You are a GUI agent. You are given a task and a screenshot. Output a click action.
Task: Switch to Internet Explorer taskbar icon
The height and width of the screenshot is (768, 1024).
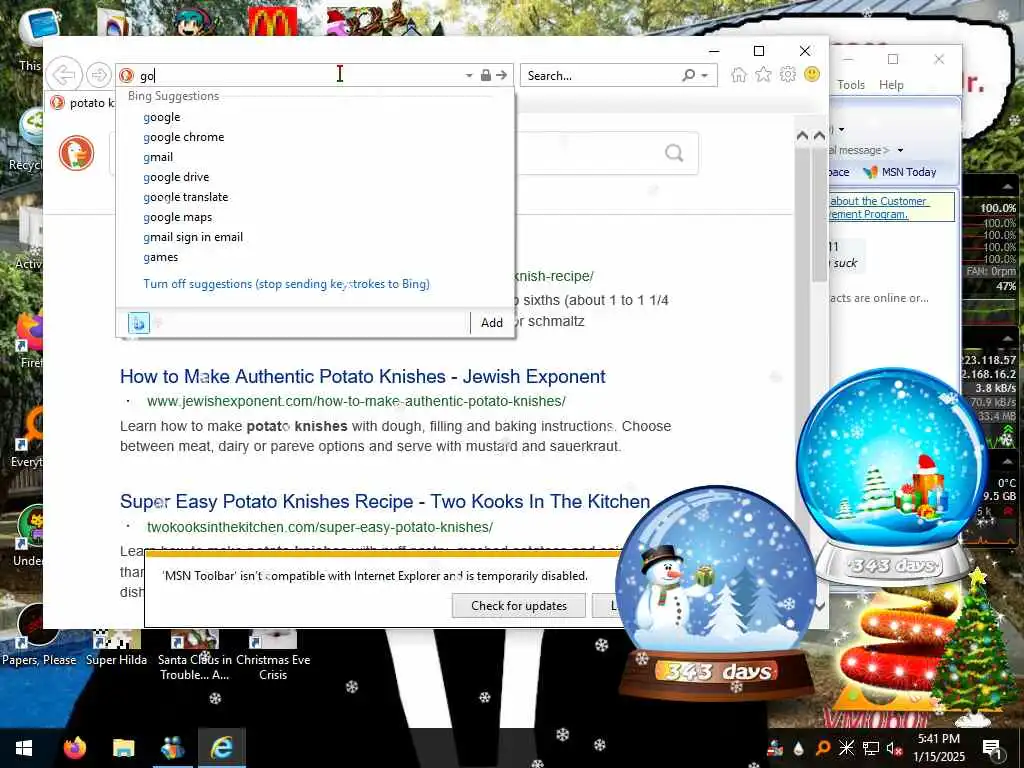coord(221,748)
